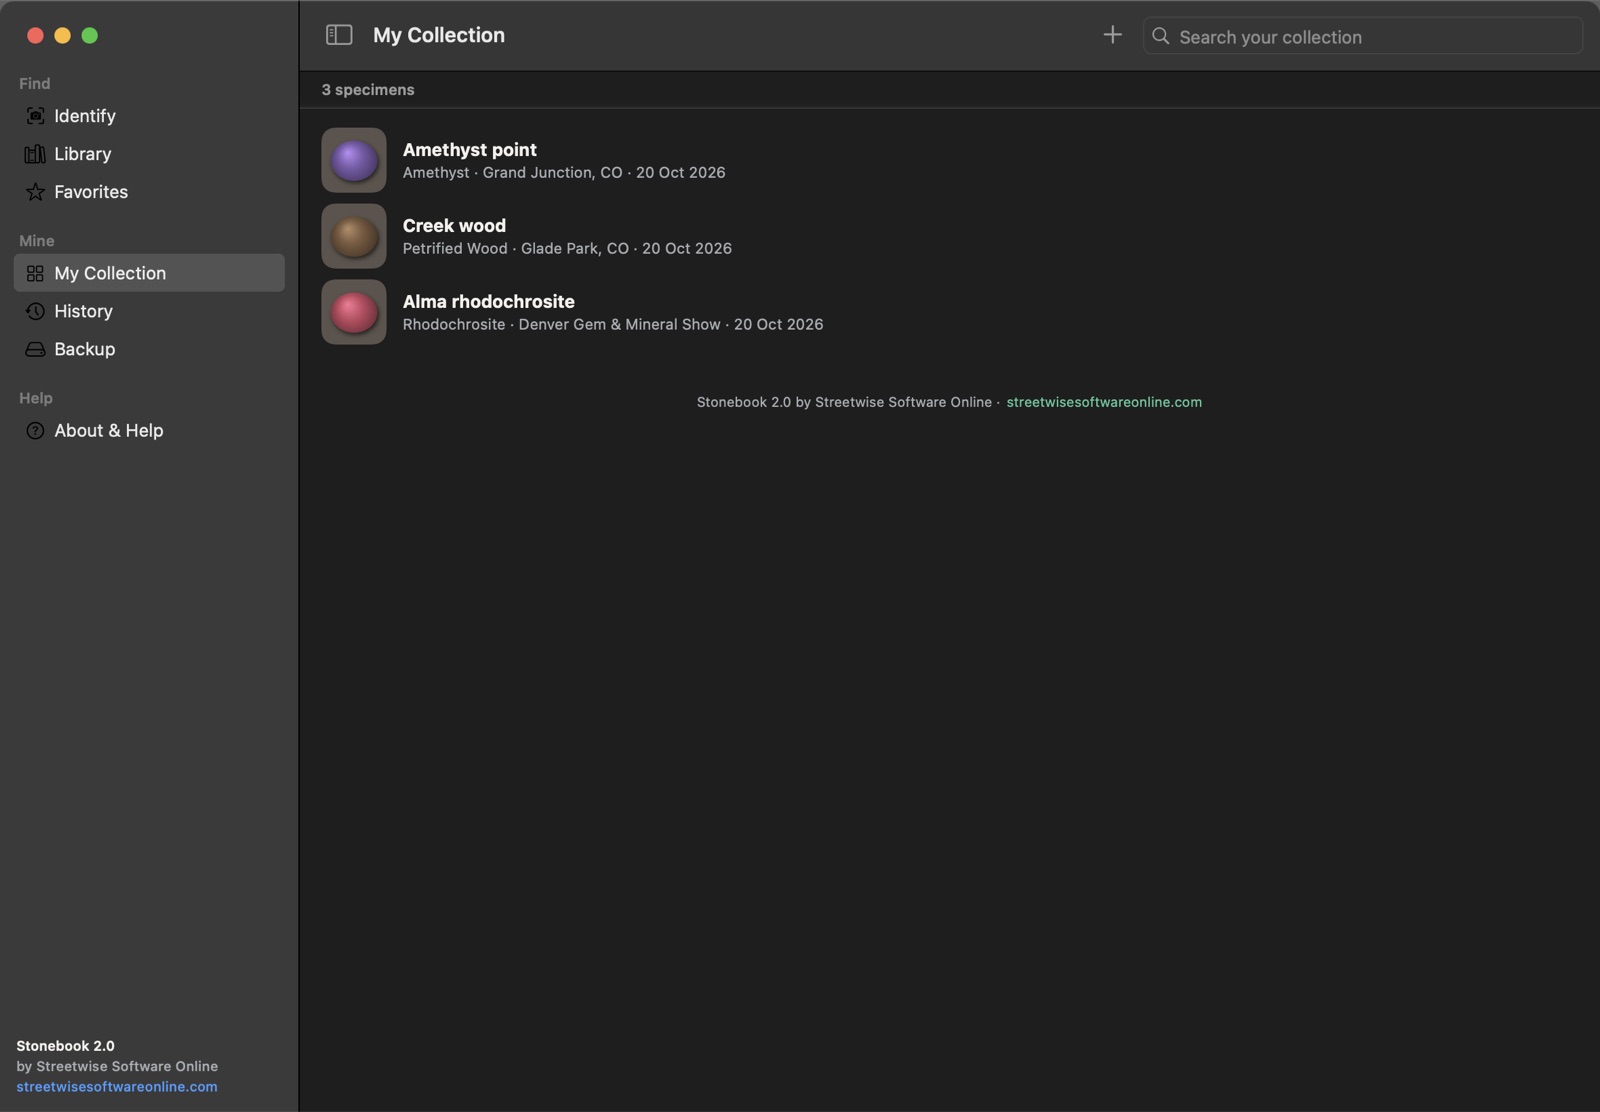Show the Favorites list label
Image resolution: width=1600 pixels, height=1112 pixels.
click(91, 192)
